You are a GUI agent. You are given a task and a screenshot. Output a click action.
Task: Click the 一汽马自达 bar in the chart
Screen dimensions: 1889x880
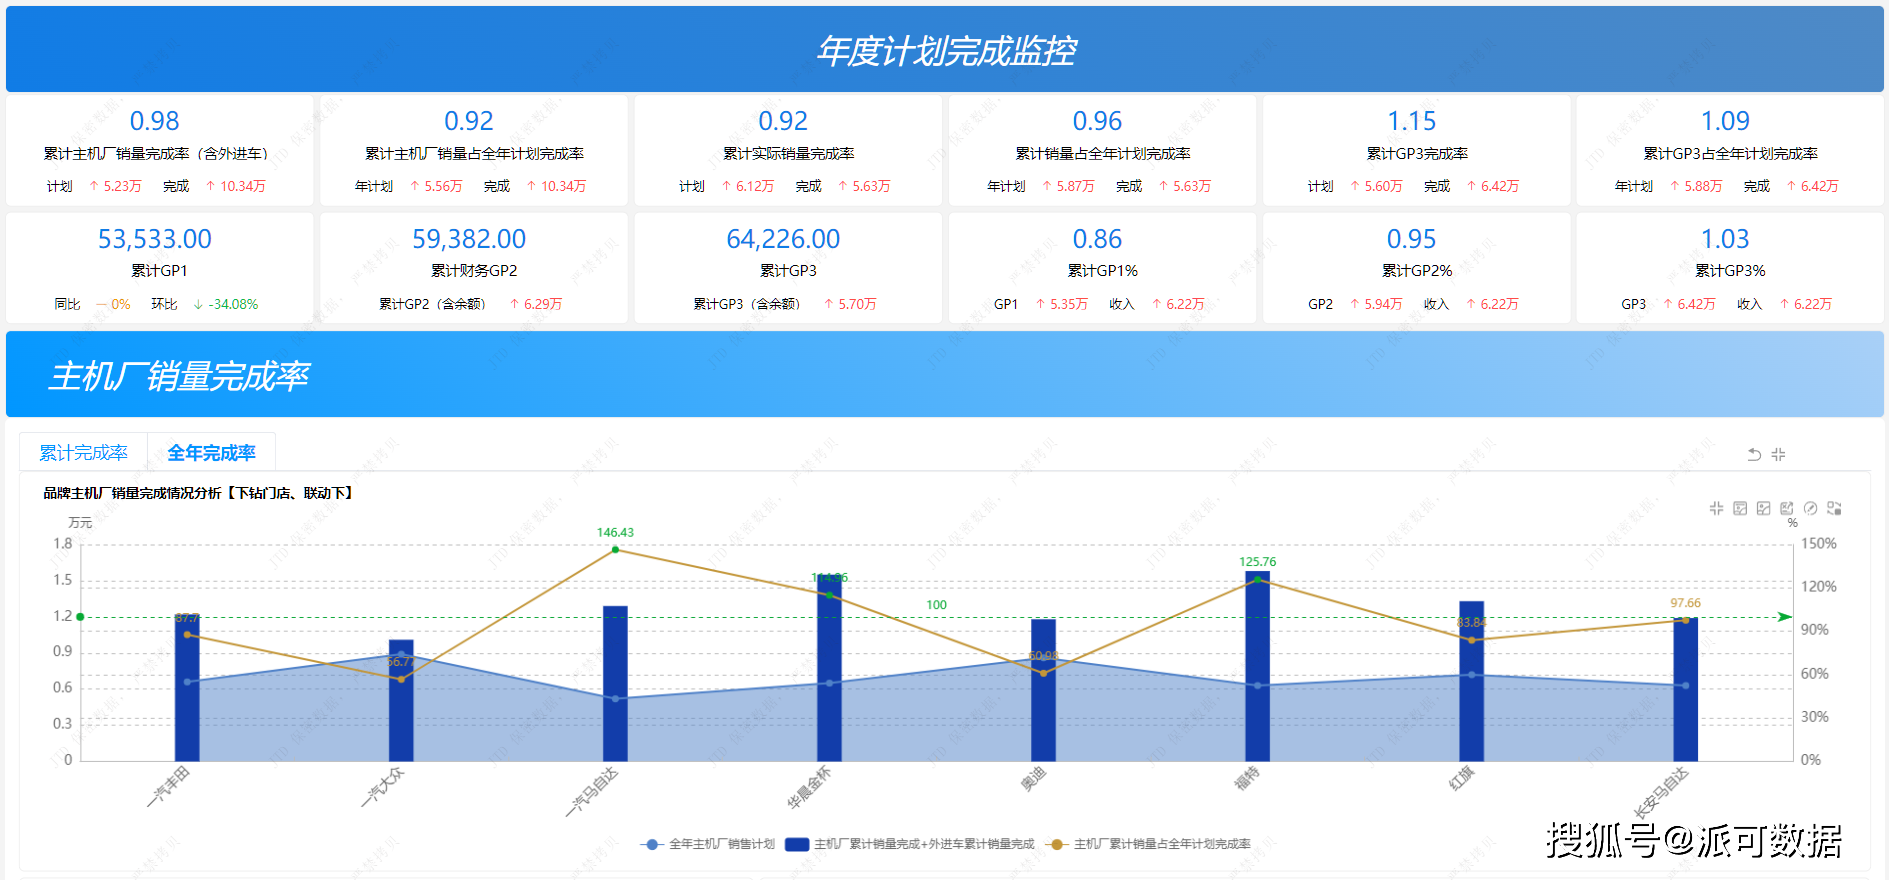click(x=615, y=684)
